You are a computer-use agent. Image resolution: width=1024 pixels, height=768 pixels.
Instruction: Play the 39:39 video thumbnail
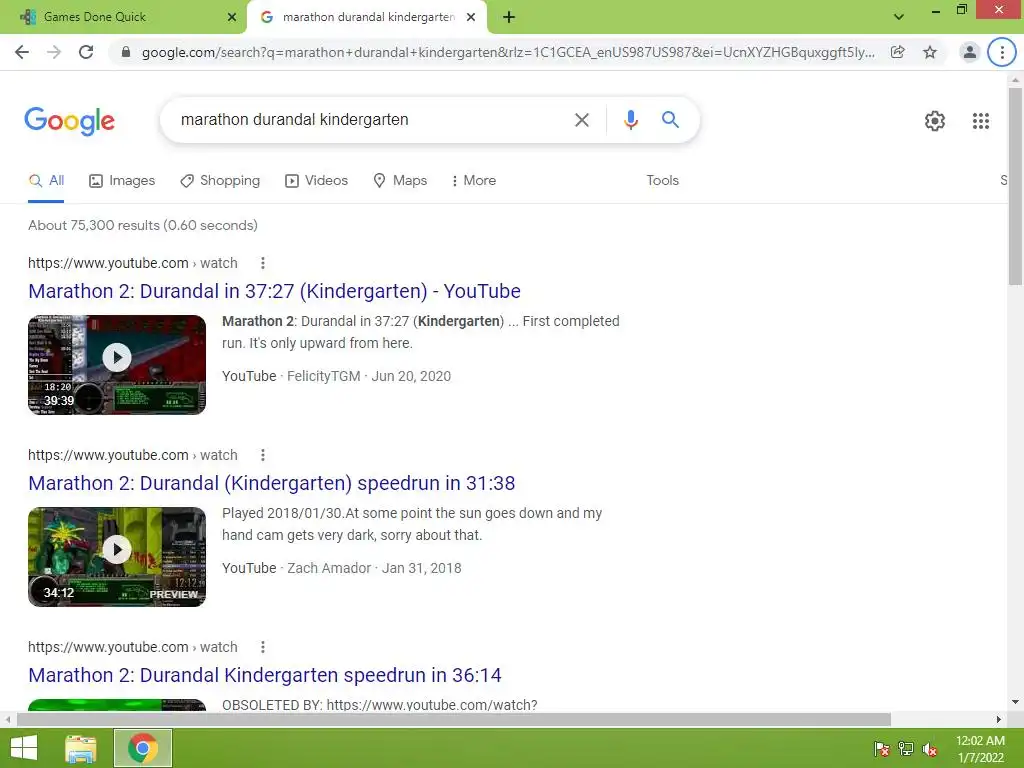(117, 364)
